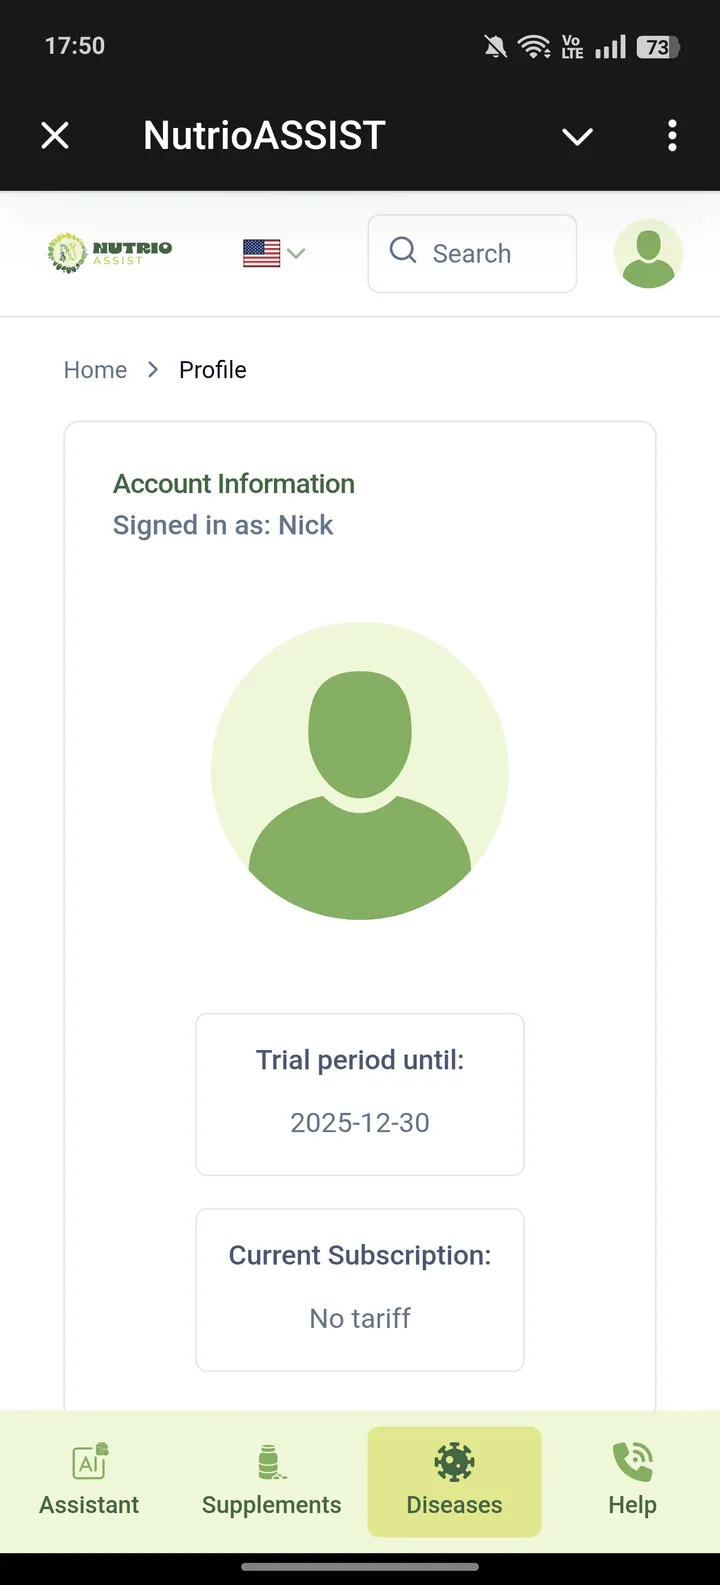Click the large profile picture
The width and height of the screenshot is (720, 1585).
(360, 771)
